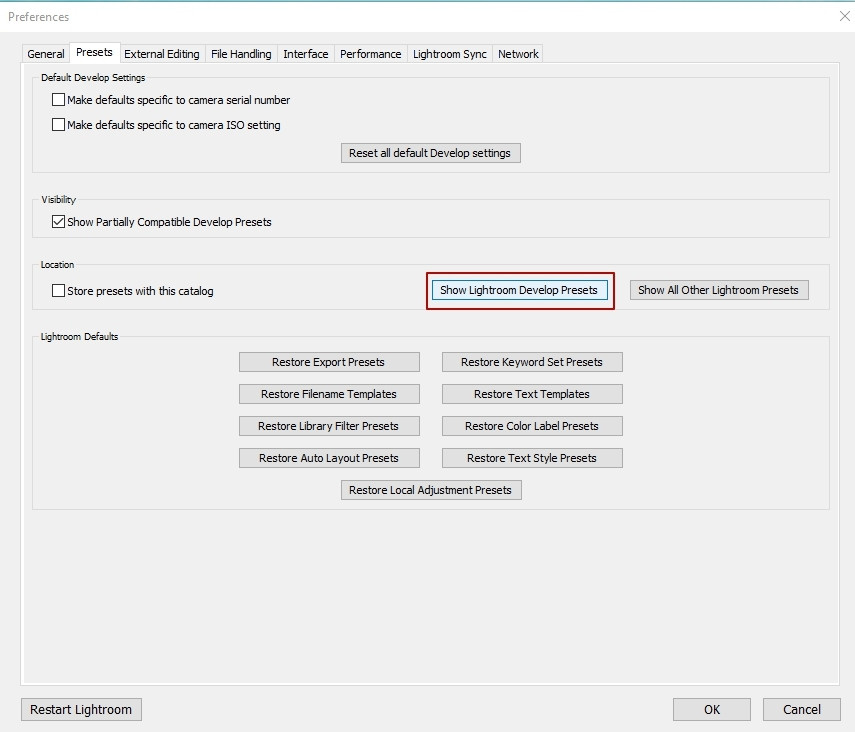Viewport: 855px width, 732px height.
Task: Select the Presets tab
Action: pos(96,52)
